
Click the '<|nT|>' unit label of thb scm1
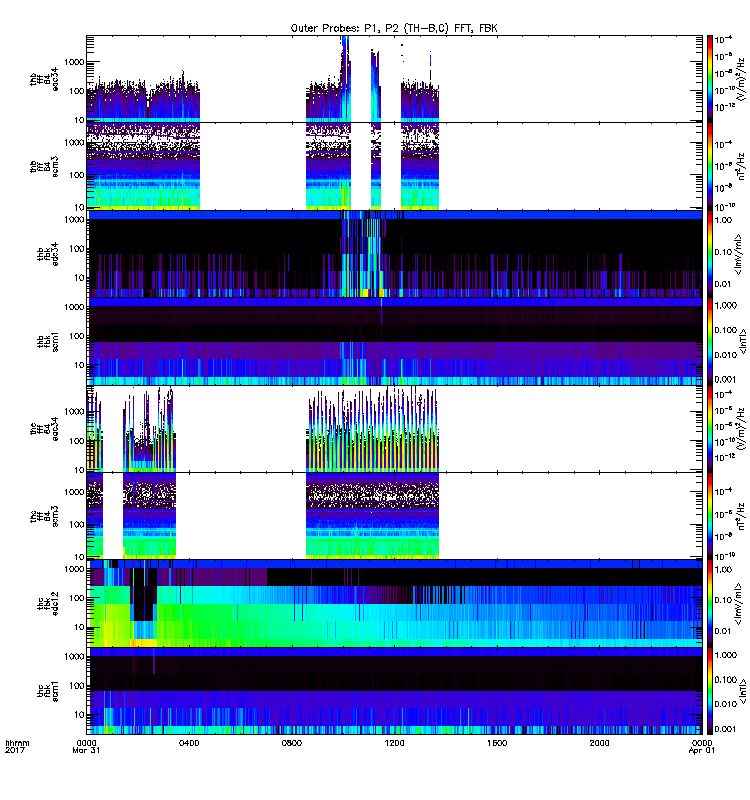[742, 341]
